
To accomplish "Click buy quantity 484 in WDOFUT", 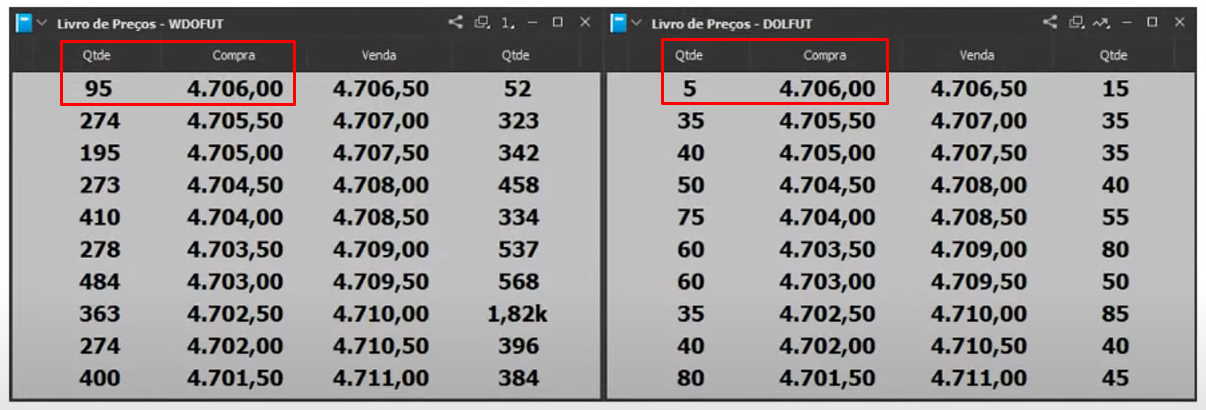I will click(x=99, y=281).
